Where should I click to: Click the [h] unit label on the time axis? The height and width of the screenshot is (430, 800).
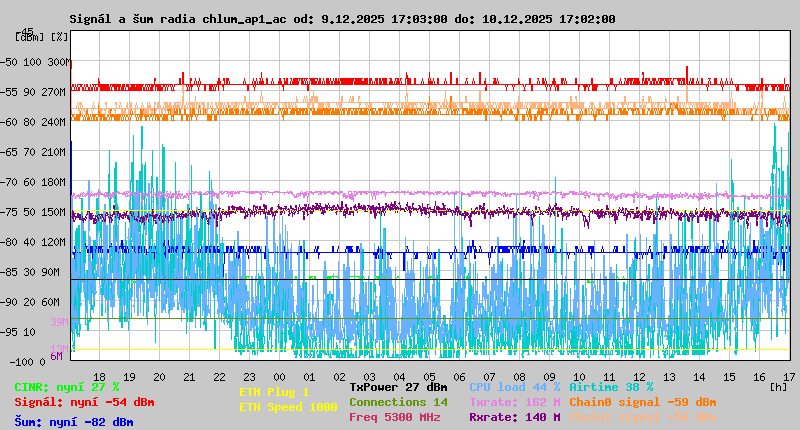778,385
